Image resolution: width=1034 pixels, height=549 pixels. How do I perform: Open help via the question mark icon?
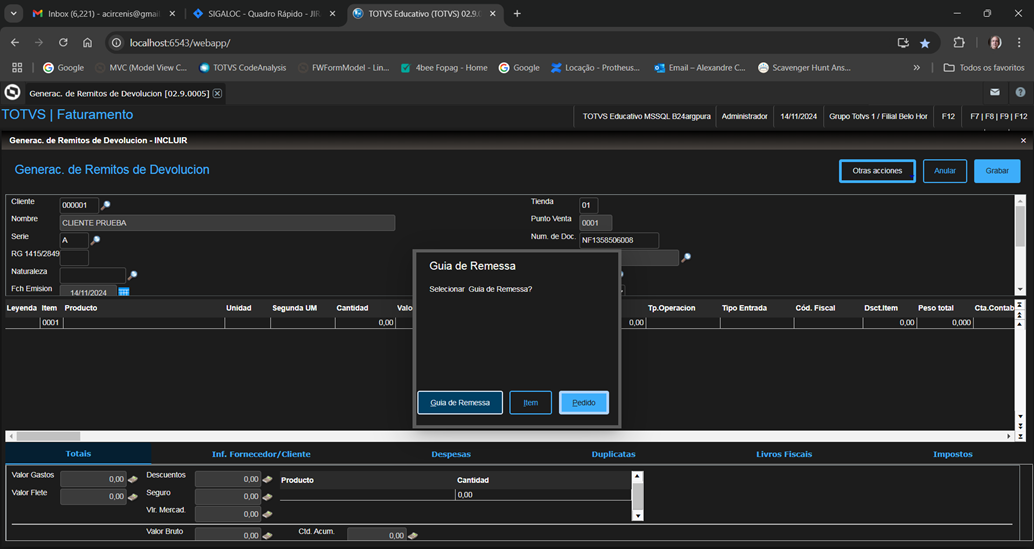coord(1020,92)
